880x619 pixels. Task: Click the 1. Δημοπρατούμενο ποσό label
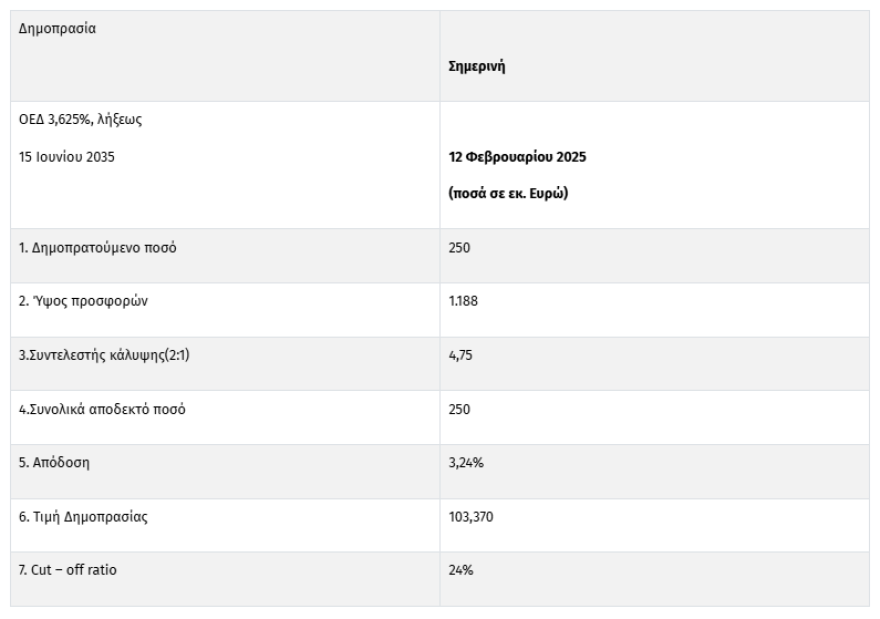tap(98, 248)
